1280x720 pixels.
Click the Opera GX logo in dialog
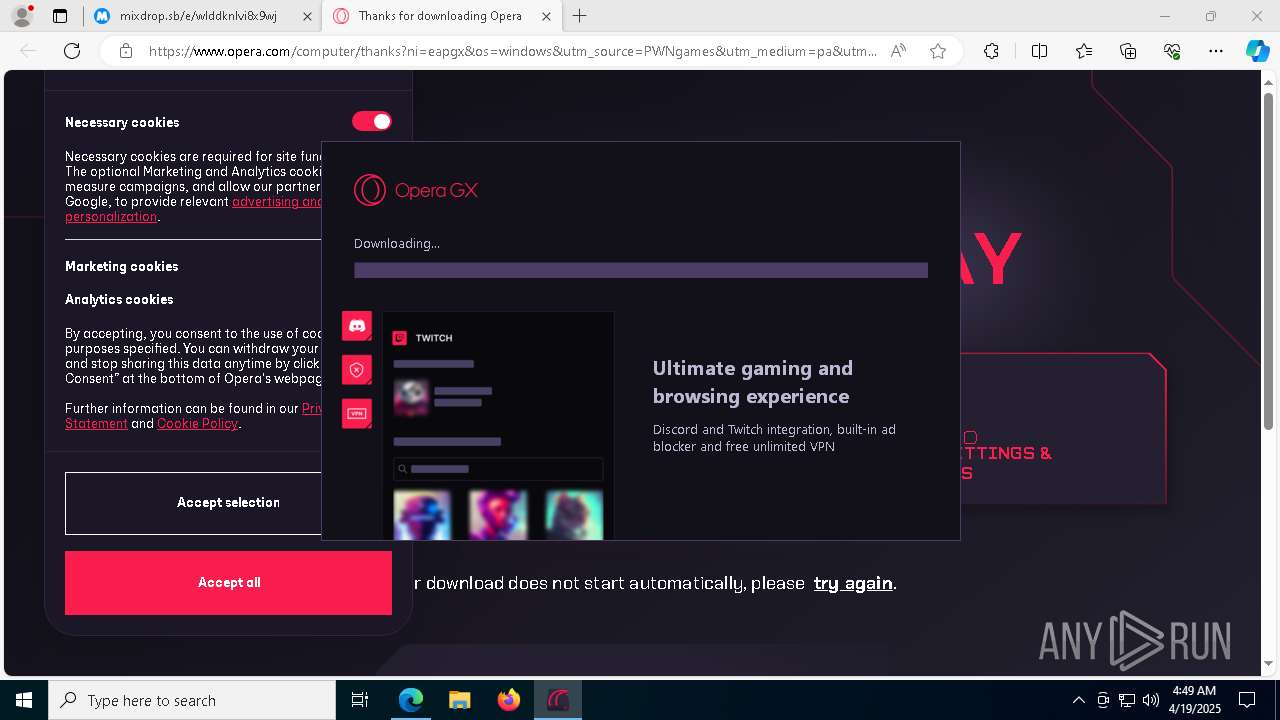tap(416, 190)
